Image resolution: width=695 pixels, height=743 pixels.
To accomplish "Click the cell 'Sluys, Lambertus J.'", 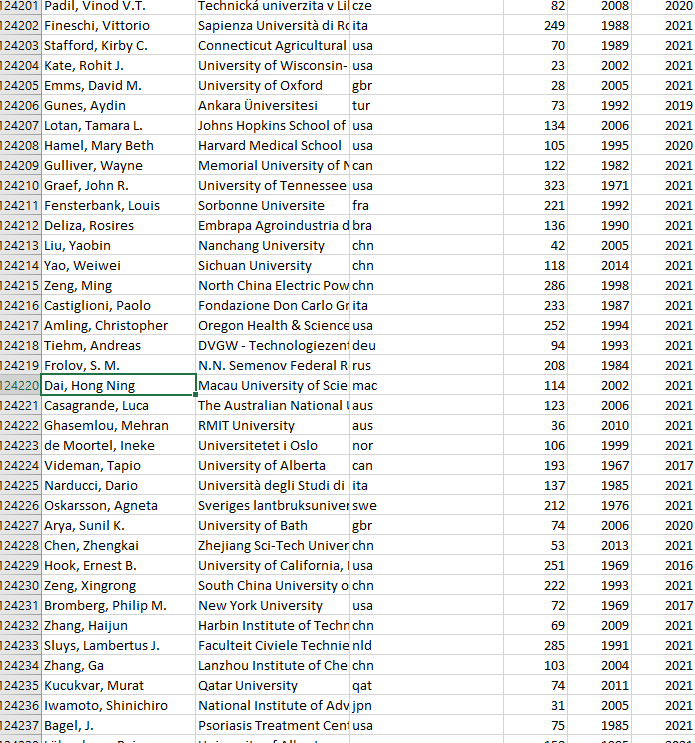I will coord(118,645).
